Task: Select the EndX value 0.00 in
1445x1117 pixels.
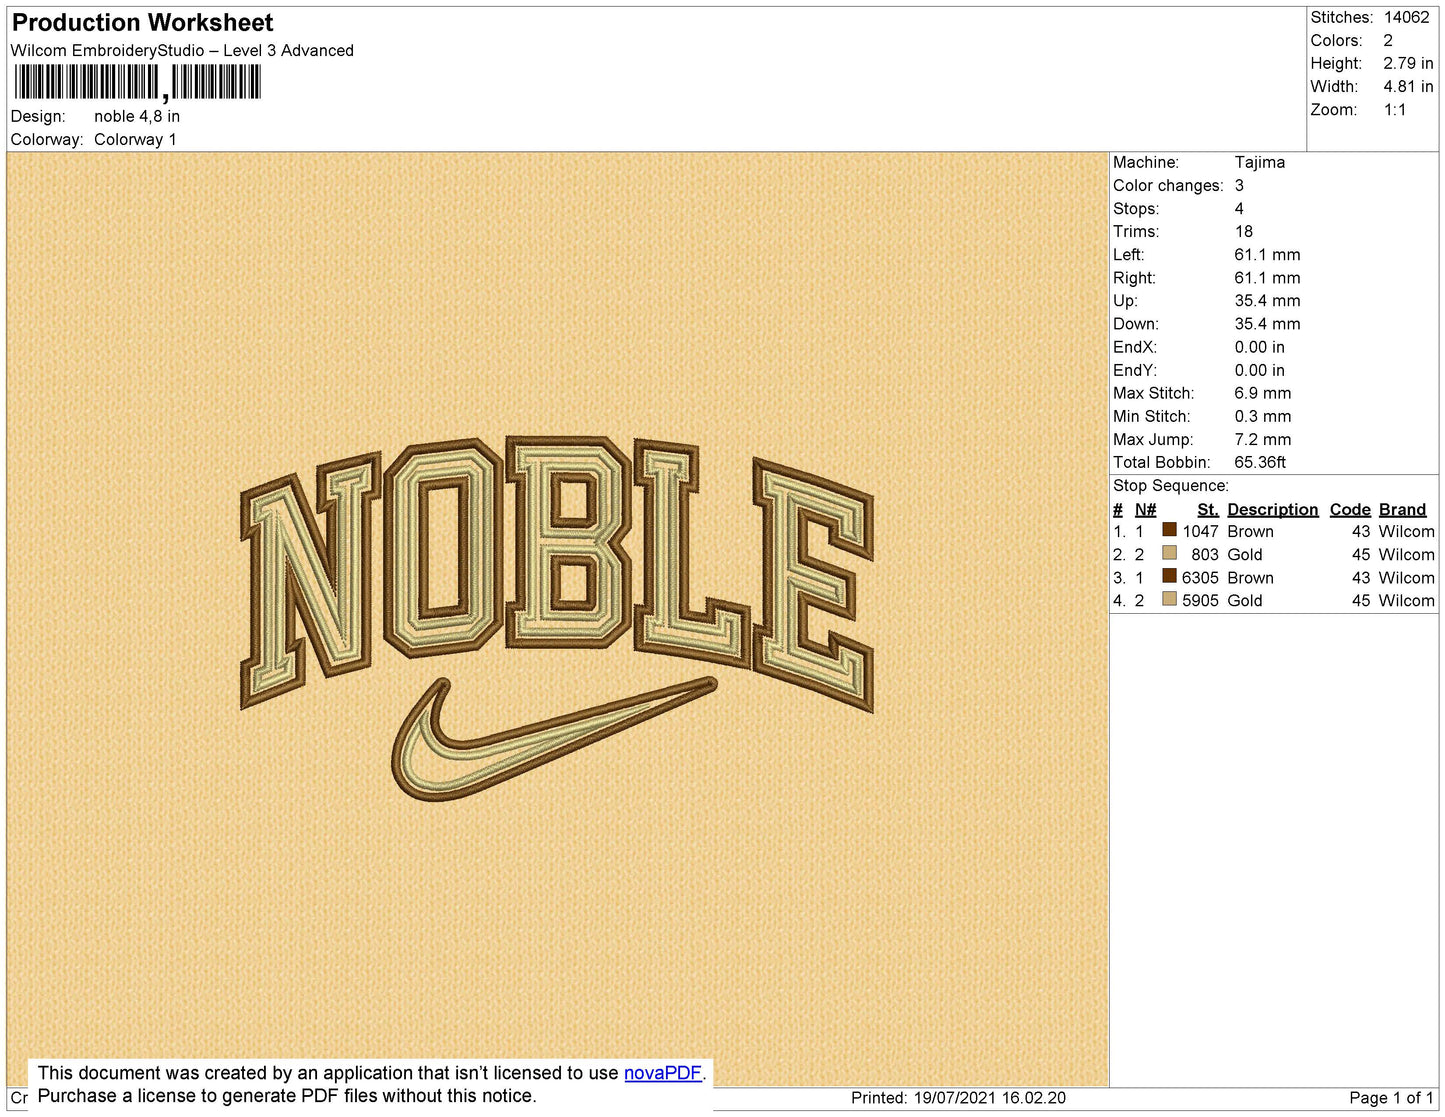Action: (1260, 347)
